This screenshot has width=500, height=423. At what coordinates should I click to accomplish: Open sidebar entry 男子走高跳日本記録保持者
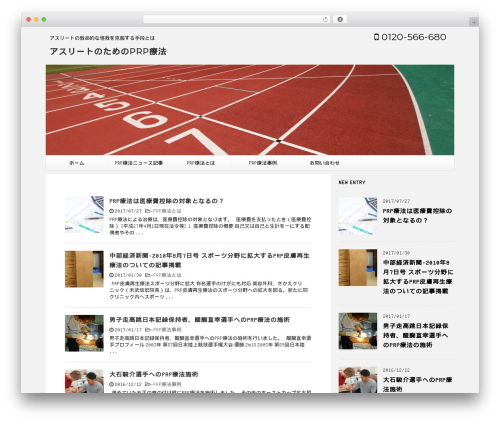pyautogui.click(x=415, y=335)
